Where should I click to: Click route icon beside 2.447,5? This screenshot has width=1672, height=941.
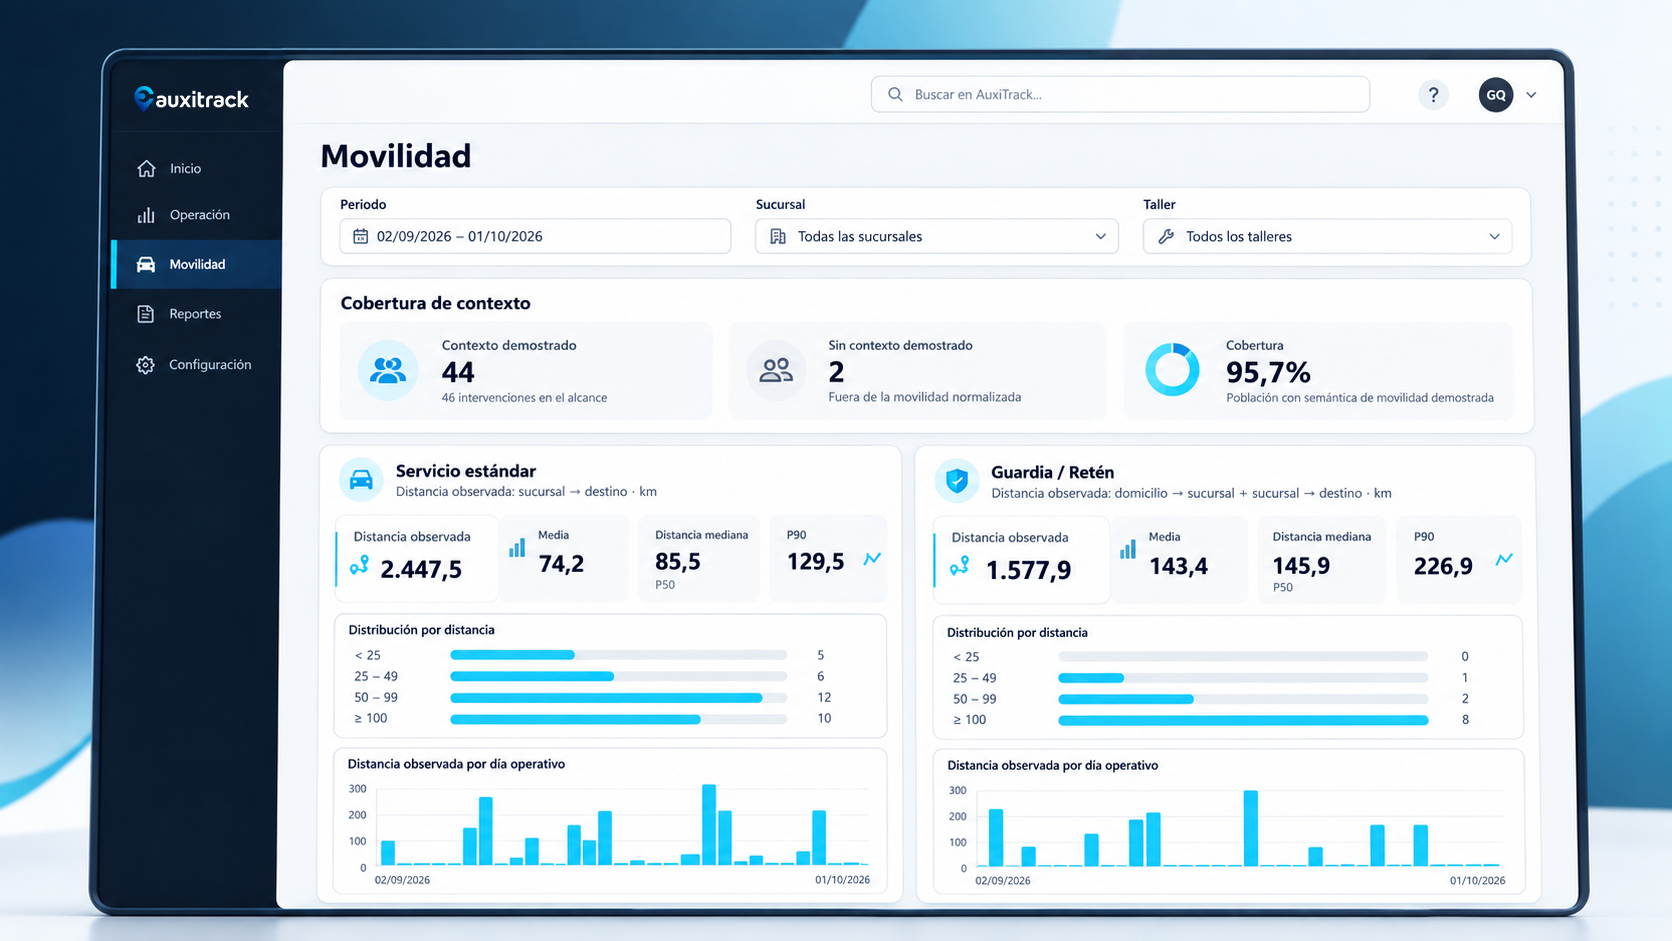pos(359,567)
